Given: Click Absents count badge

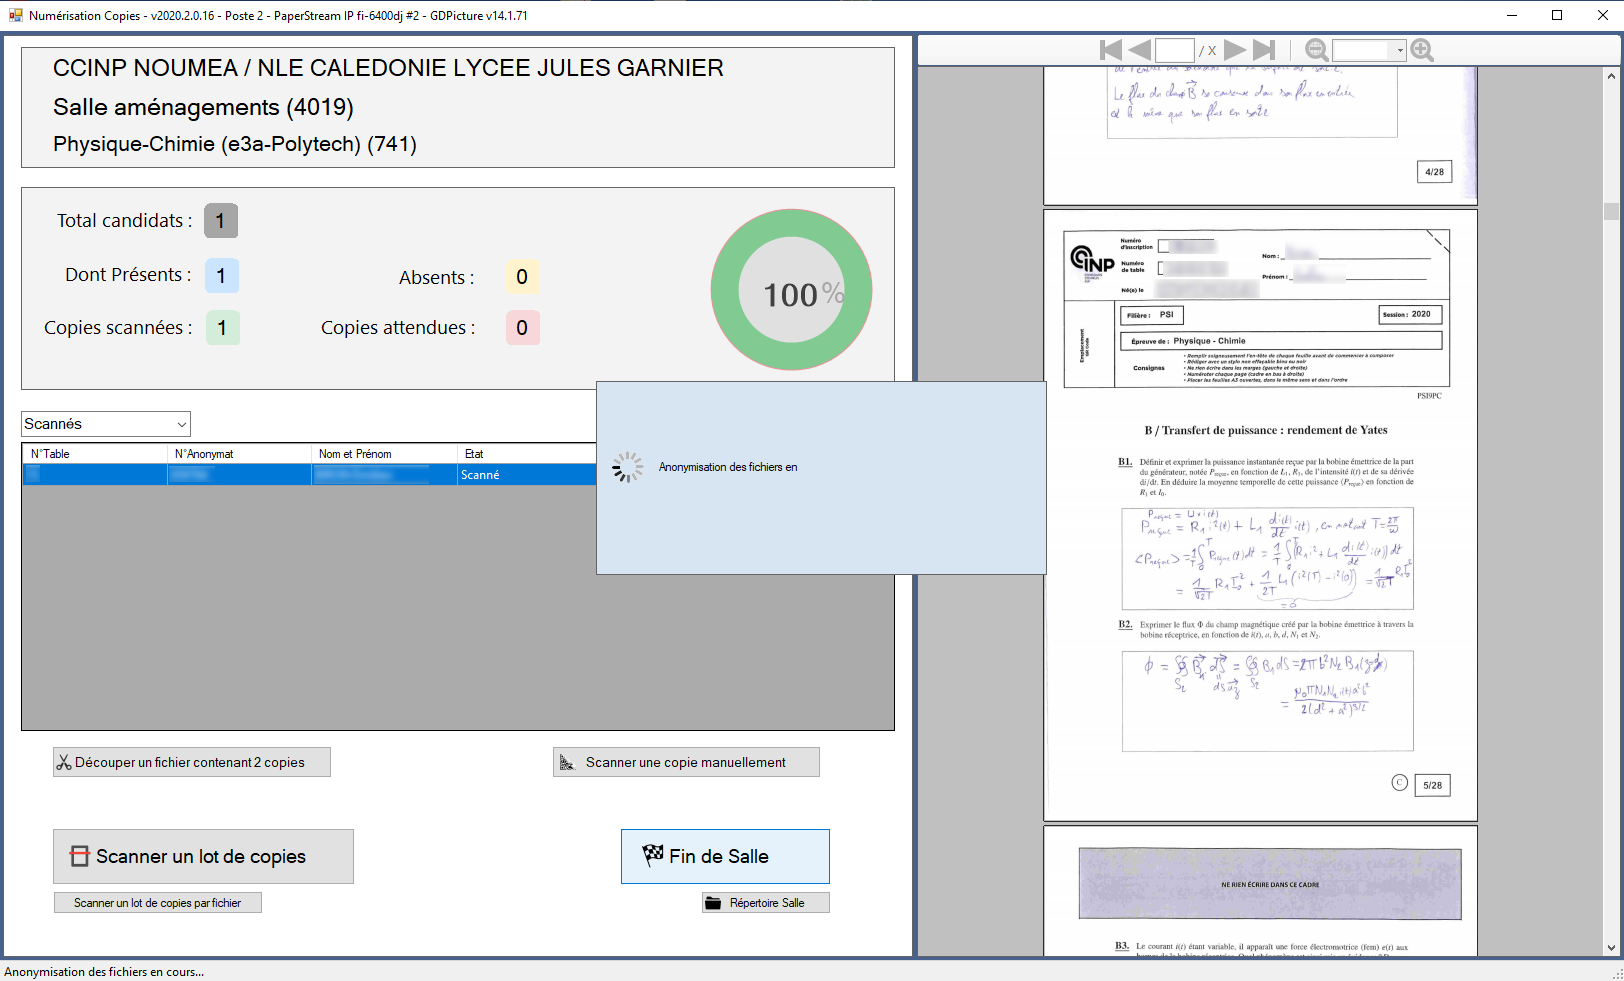Looking at the screenshot, I should pos(522,277).
